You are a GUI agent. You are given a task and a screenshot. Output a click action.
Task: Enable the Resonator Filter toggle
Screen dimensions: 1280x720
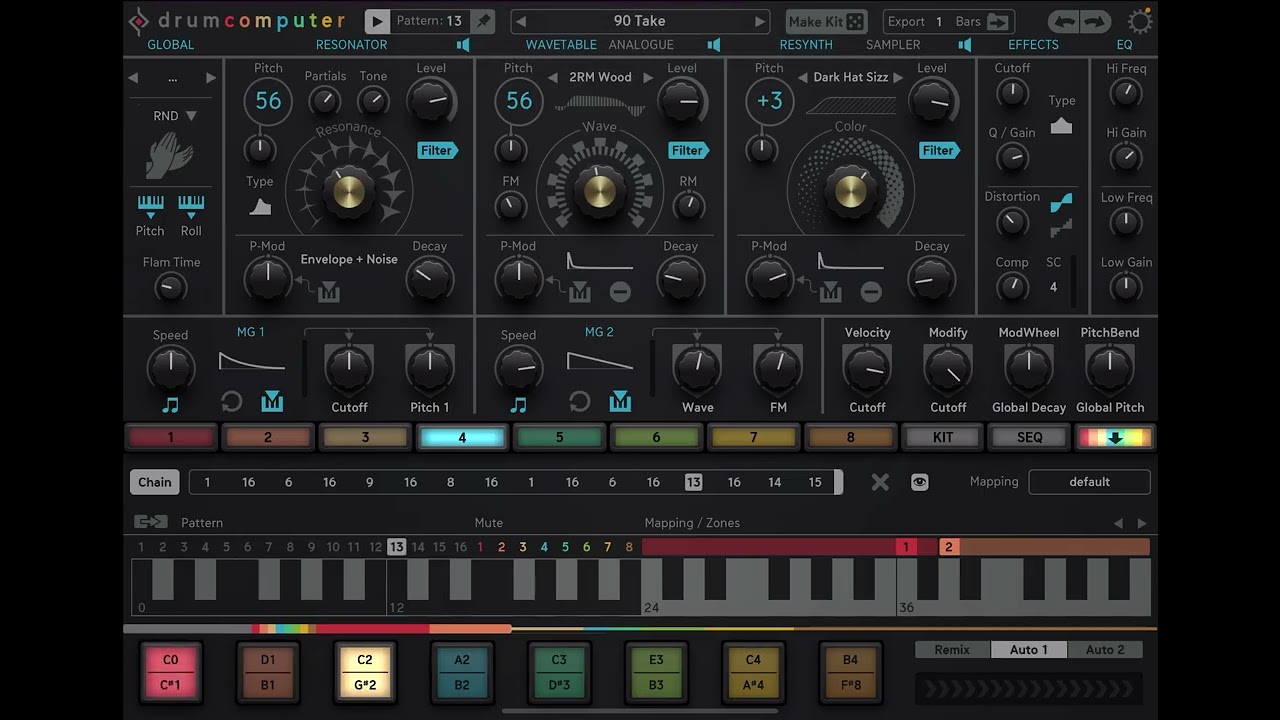point(438,150)
